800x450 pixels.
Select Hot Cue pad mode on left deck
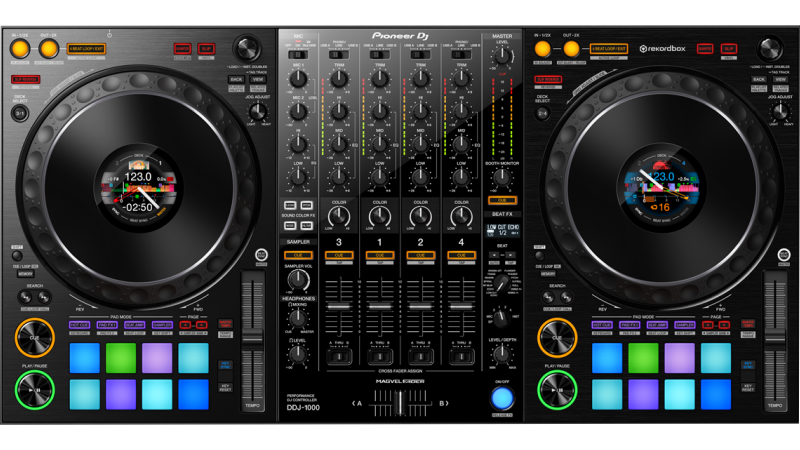(80, 325)
